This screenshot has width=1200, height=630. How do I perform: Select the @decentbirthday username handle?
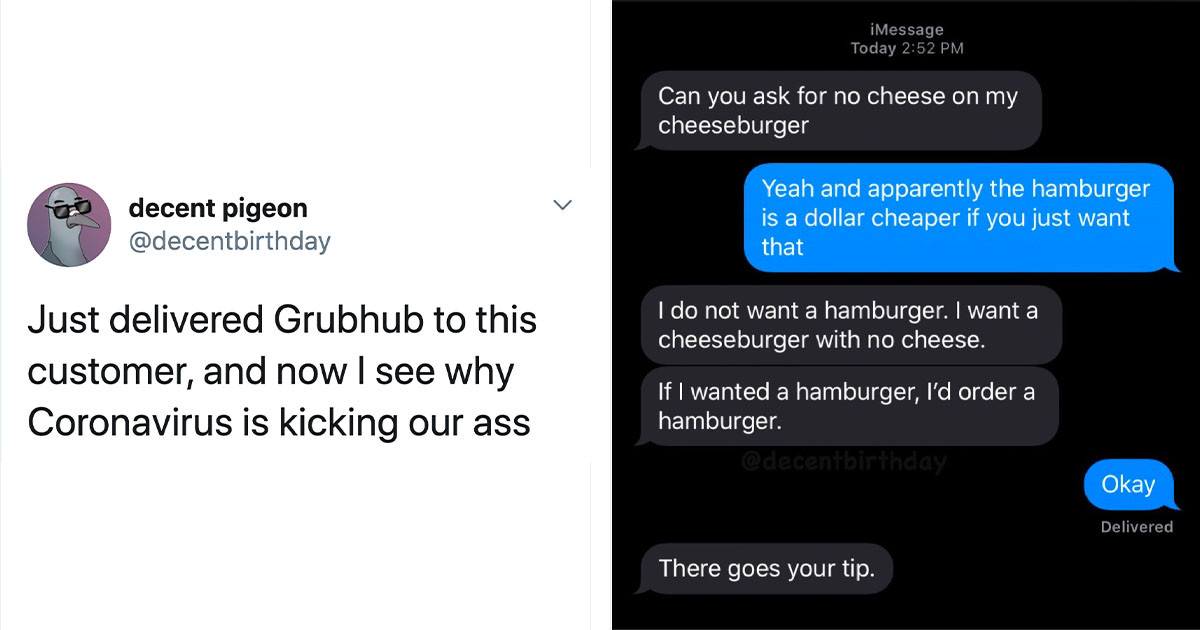pyautogui.click(x=230, y=241)
